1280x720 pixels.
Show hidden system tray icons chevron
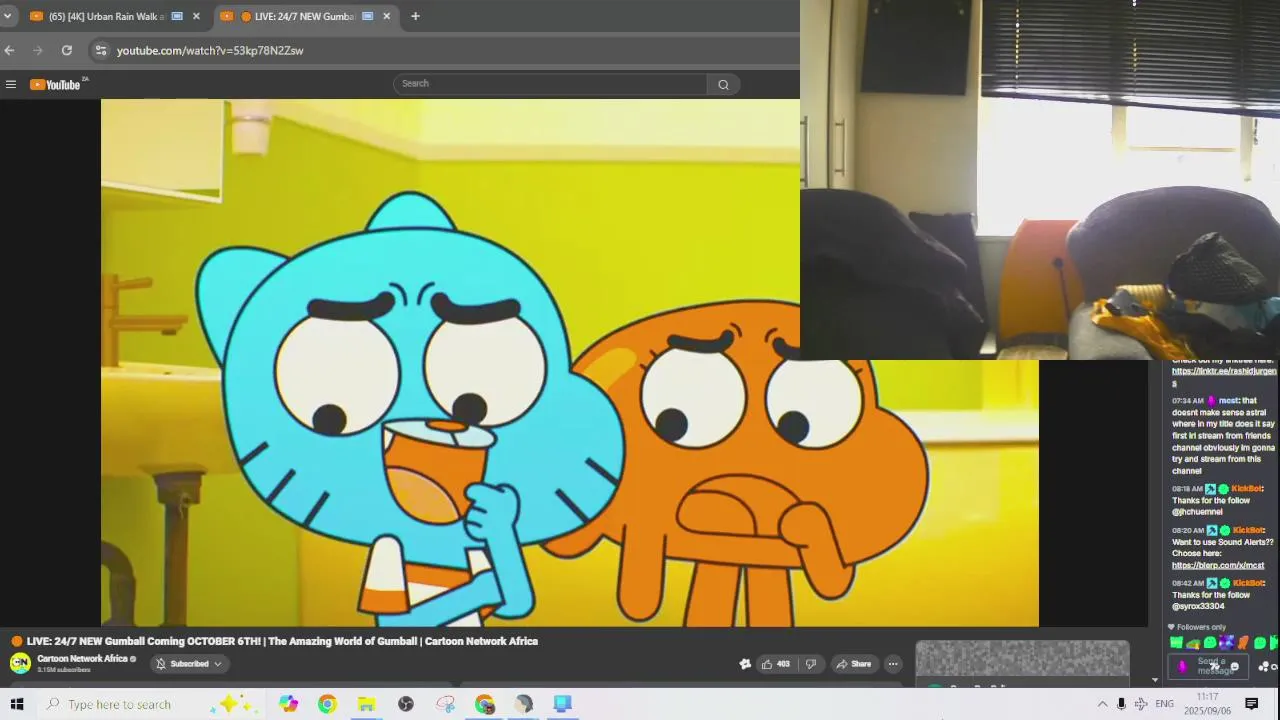(1102, 704)
